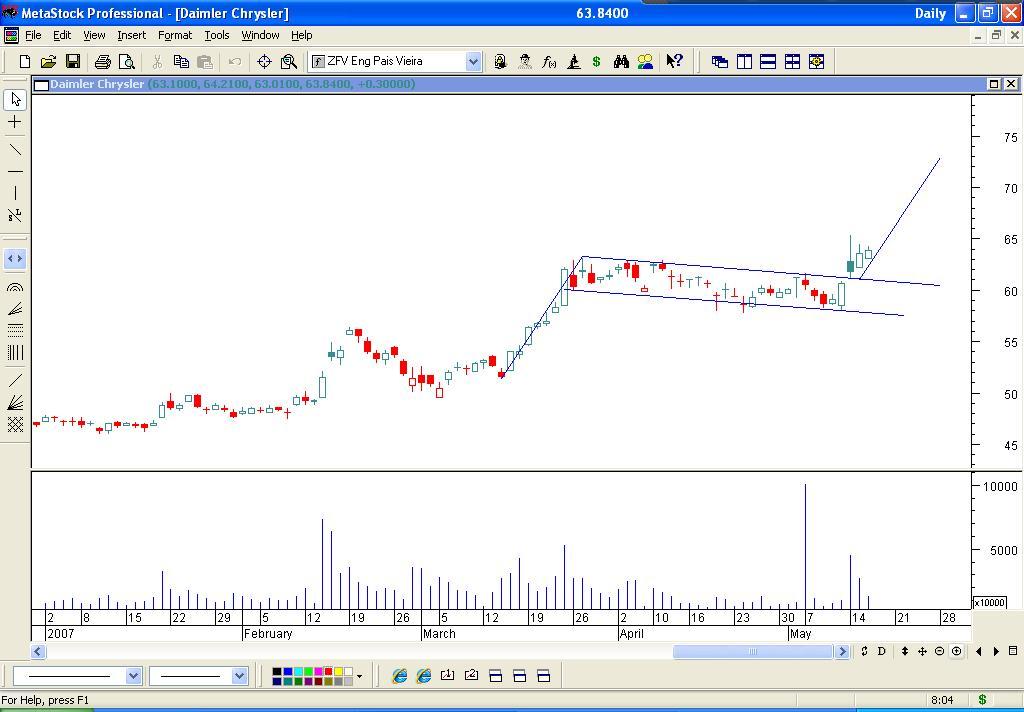The width and height of the screenshot is (1024, 712).
Task: Pick the black color swatch
Action: click(277, 672)
